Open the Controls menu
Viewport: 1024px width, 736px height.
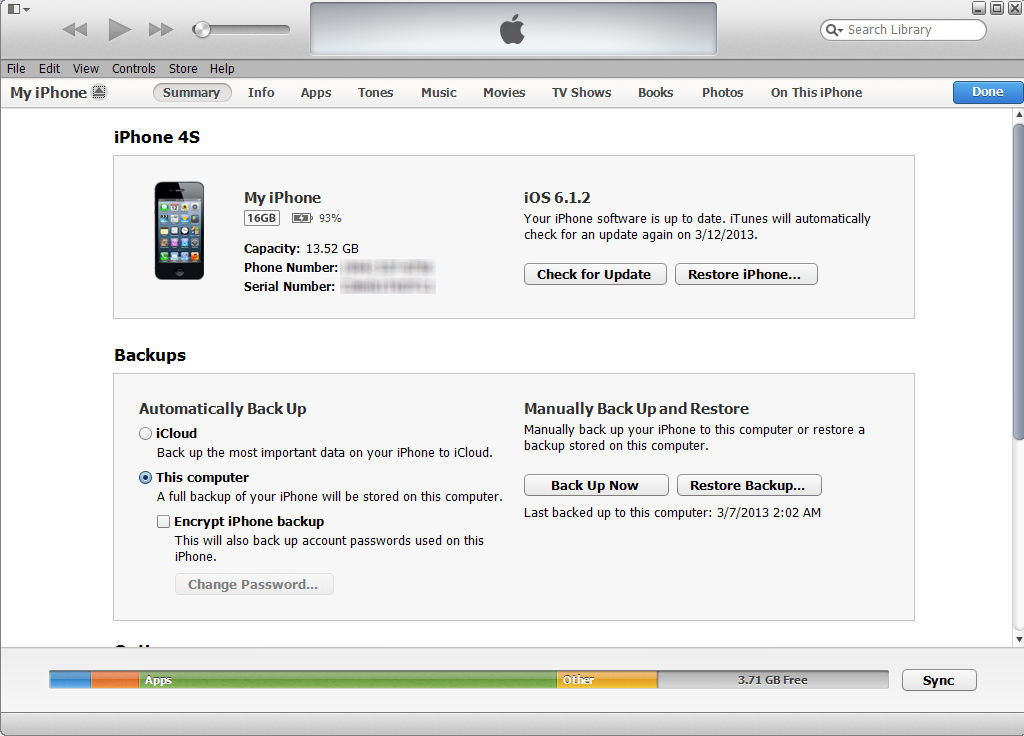(134, 69)
